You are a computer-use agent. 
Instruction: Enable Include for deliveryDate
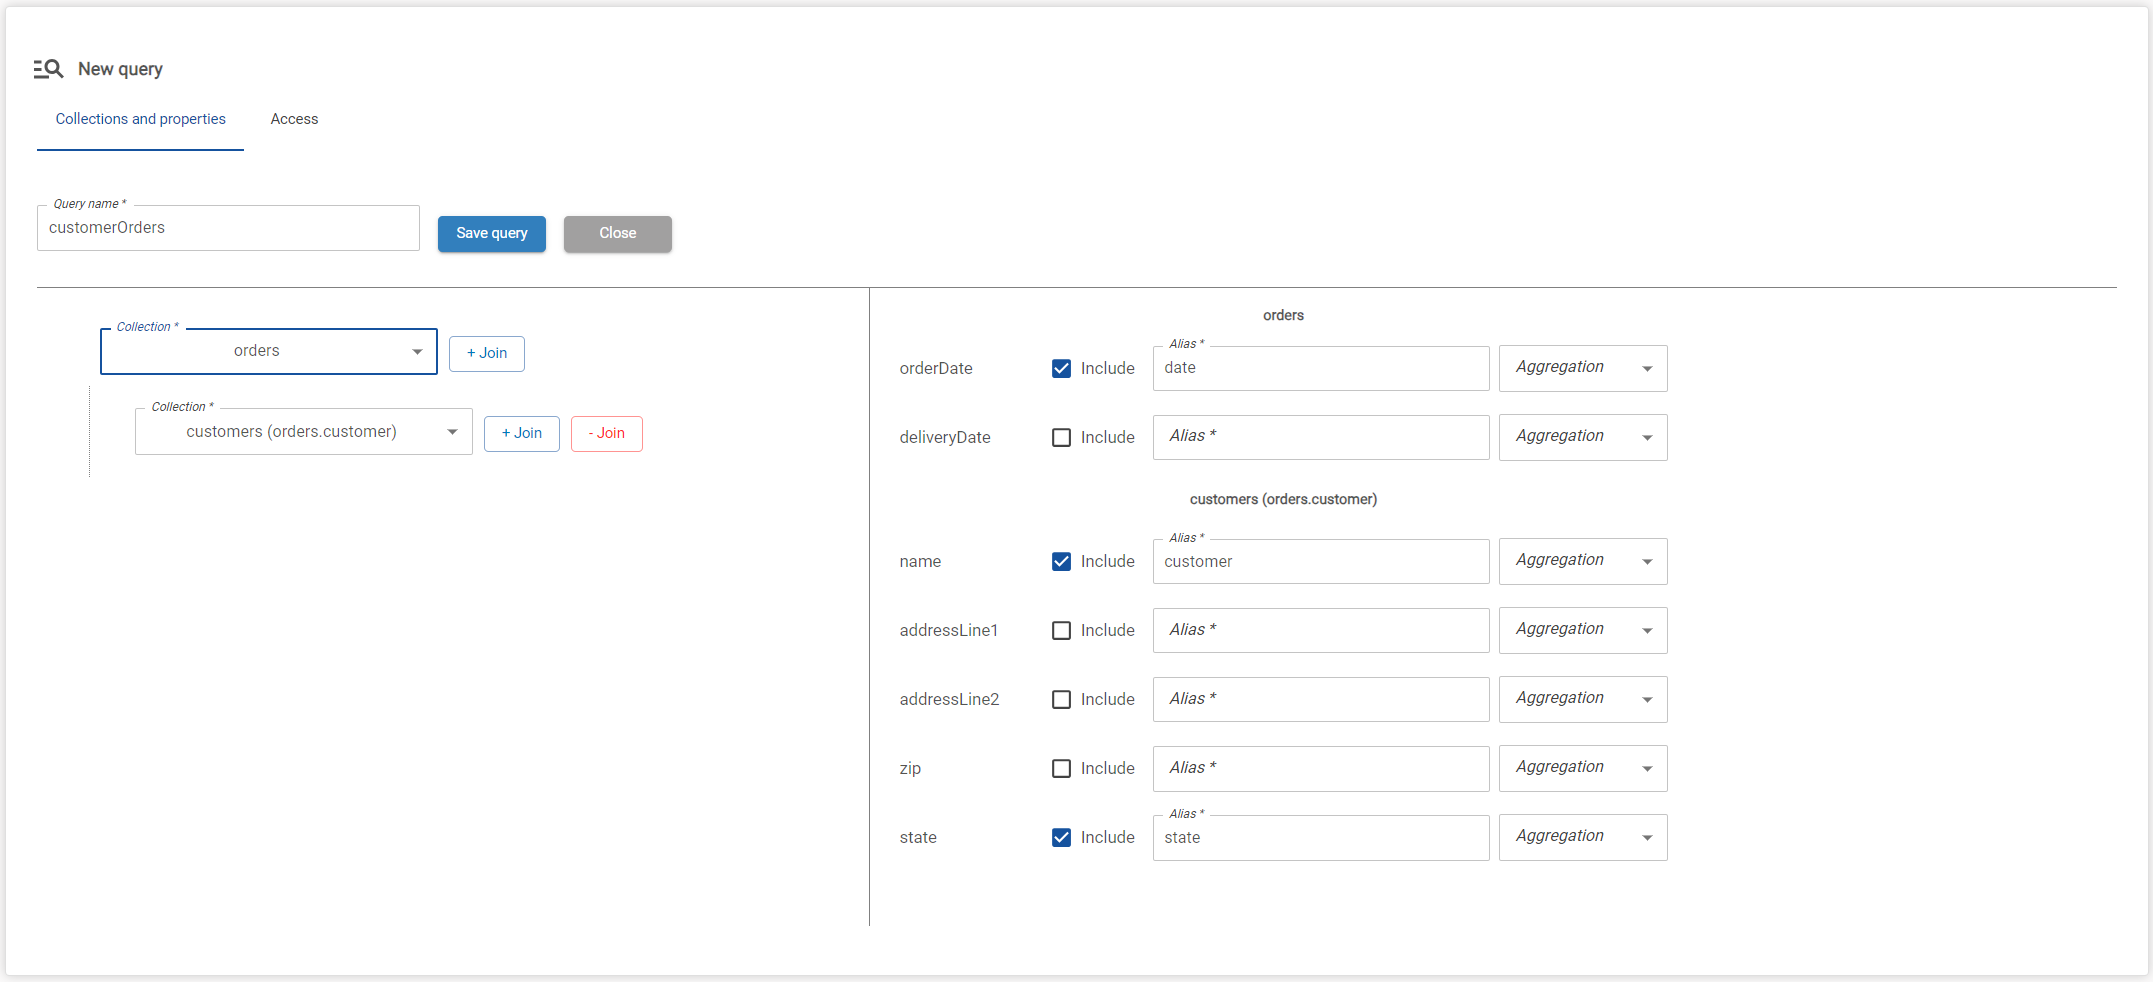point(1061,437)
